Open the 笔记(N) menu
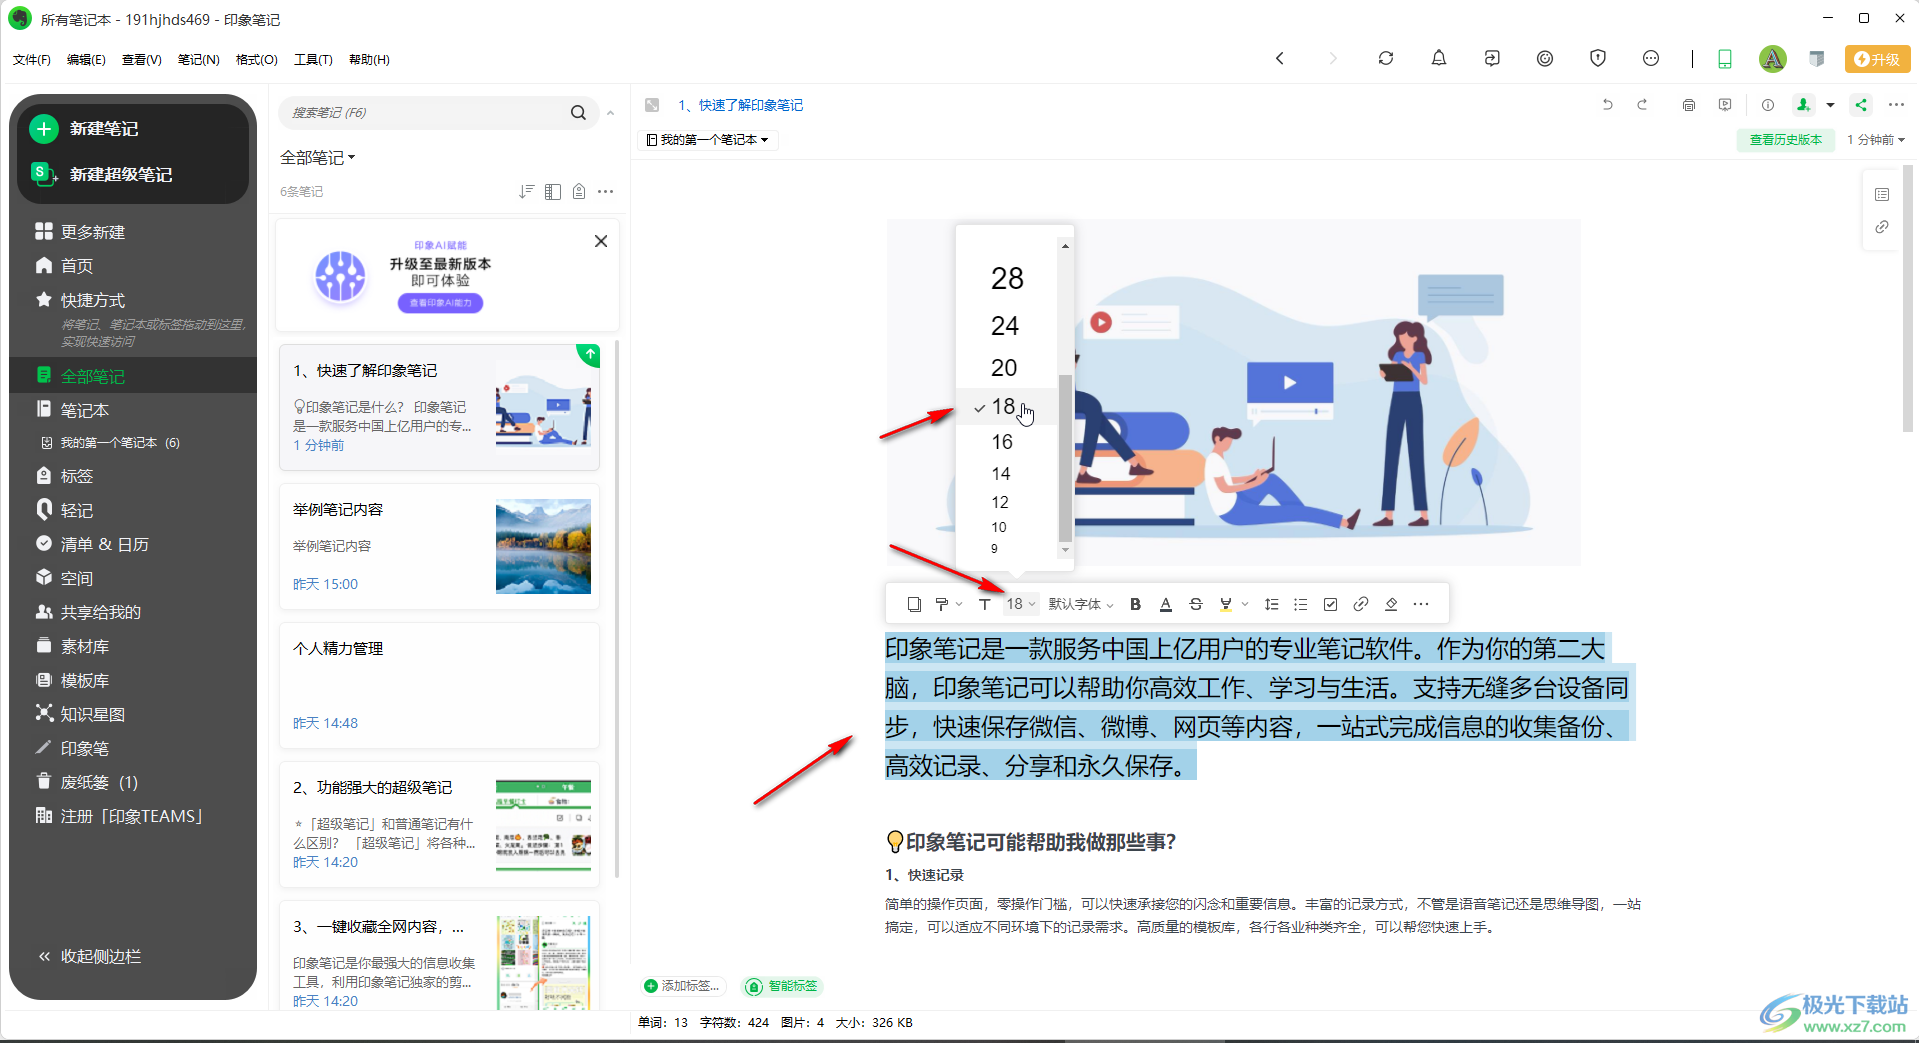The height and width of the screenshot is (1043, 1919). 198,60
